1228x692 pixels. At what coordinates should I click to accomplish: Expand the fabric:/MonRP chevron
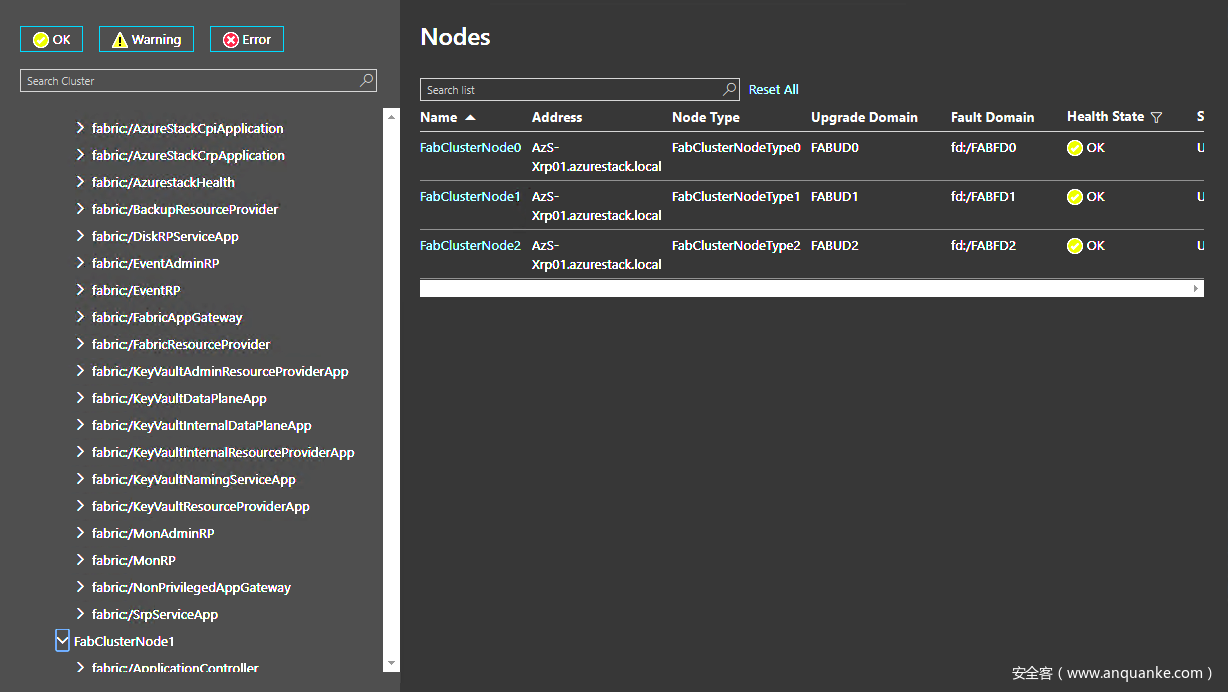point(80,560)
